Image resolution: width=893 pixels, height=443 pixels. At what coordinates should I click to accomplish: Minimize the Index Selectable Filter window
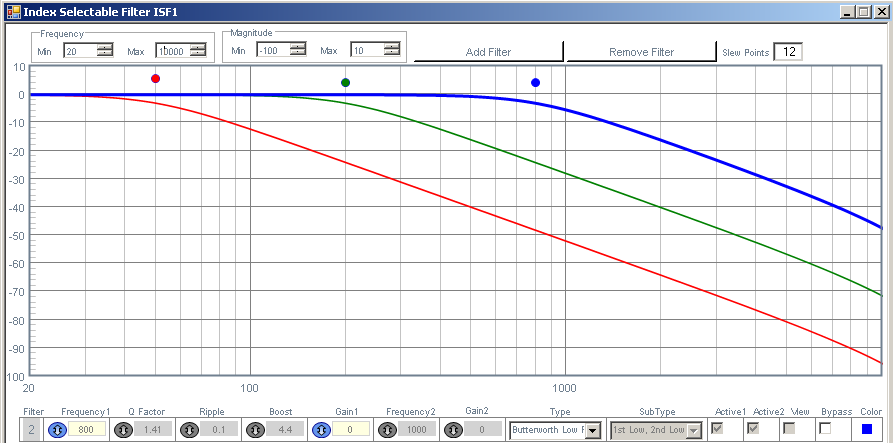point(849,11)
